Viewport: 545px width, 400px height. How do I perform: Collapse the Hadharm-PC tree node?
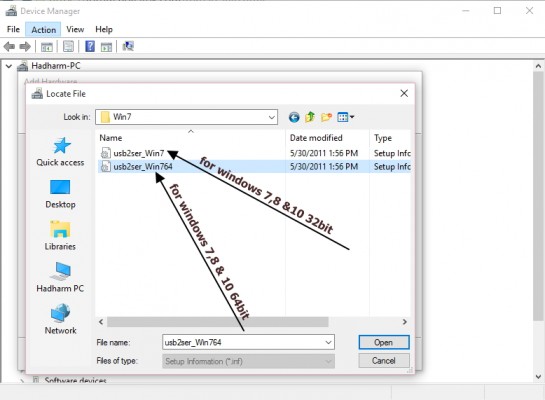[9, 66]
